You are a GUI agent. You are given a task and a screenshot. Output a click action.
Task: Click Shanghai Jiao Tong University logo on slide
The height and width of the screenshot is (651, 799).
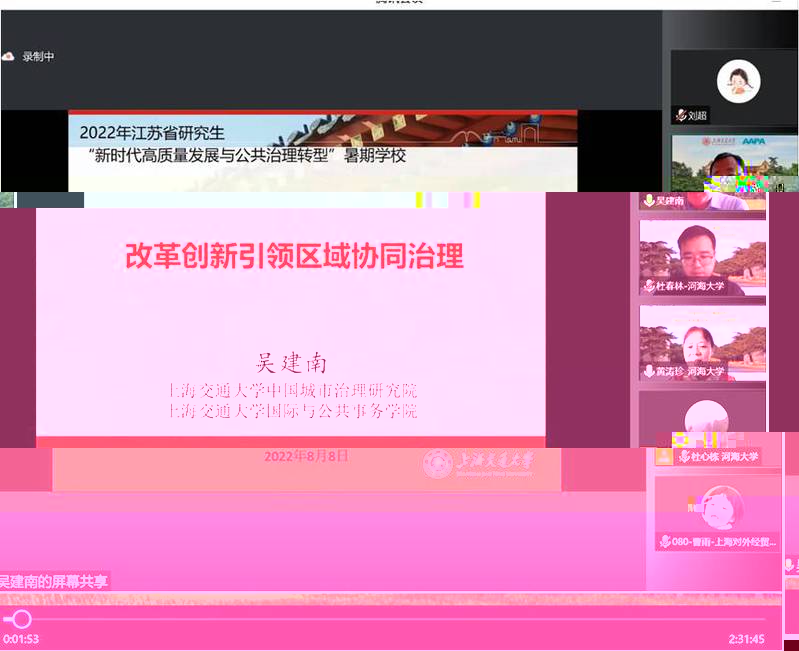point(437,463)
